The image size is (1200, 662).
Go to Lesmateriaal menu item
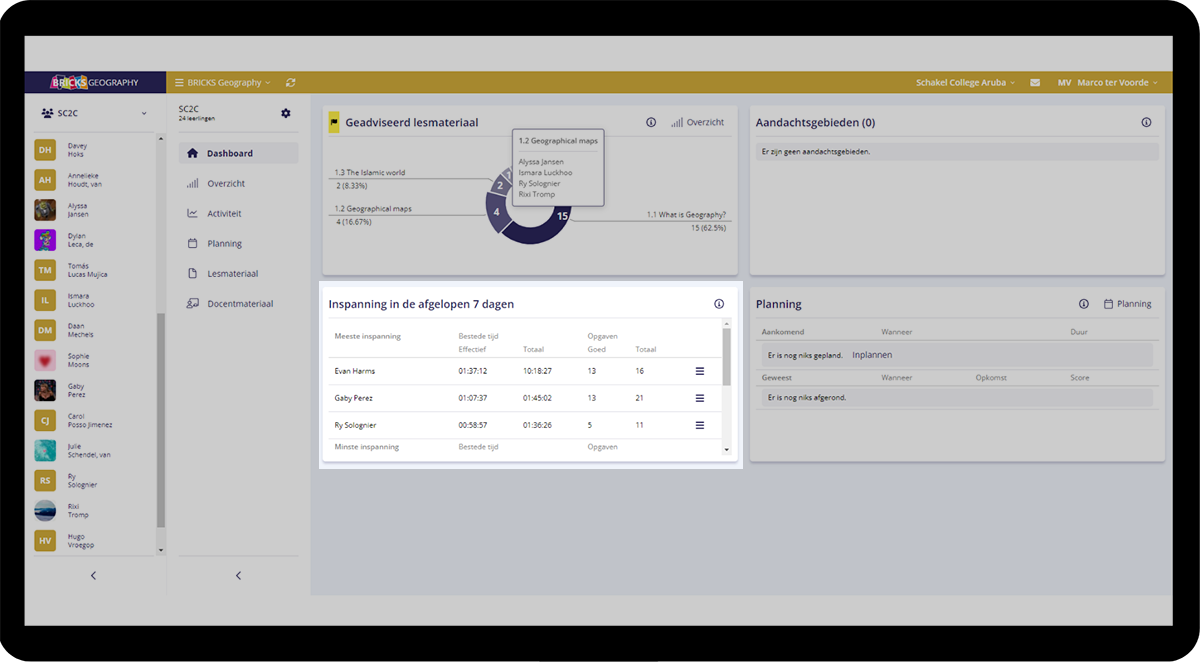tap(232, 274)
